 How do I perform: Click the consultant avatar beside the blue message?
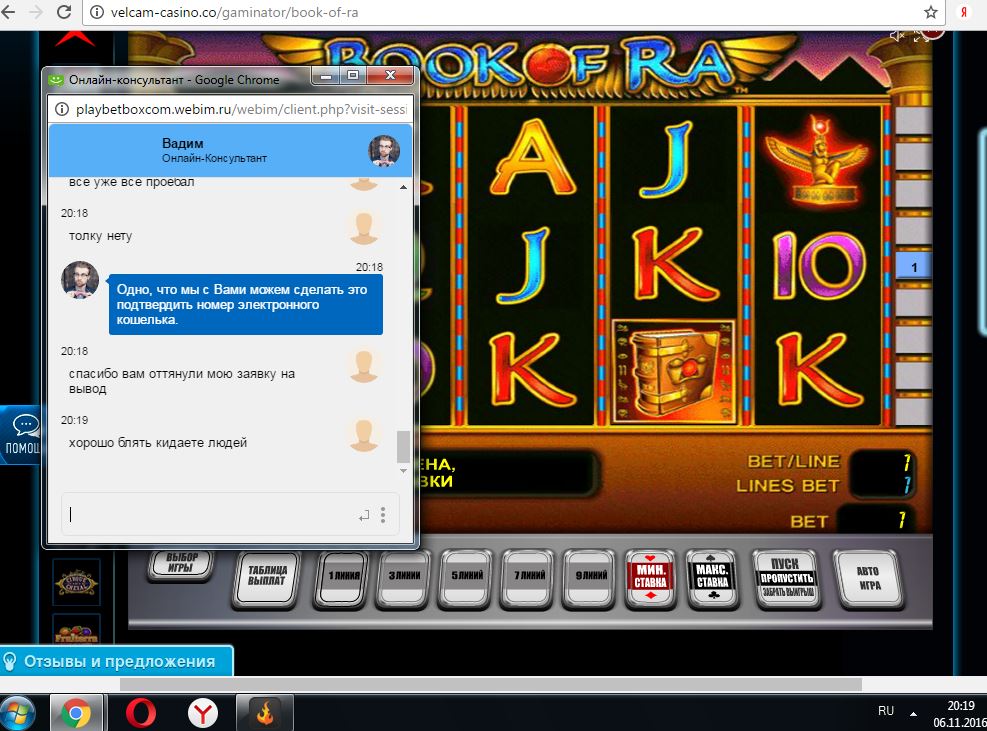point(80,280)
